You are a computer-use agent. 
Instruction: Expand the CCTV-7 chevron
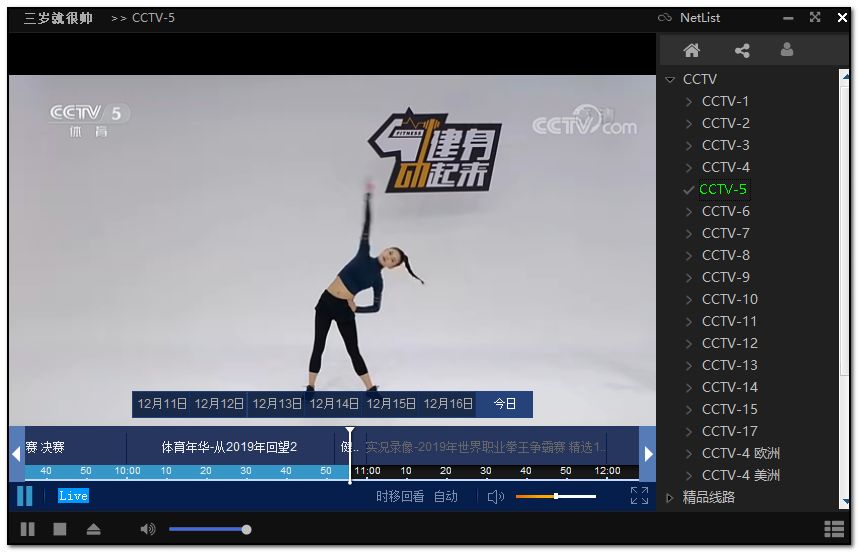click(x=689, y=234)
